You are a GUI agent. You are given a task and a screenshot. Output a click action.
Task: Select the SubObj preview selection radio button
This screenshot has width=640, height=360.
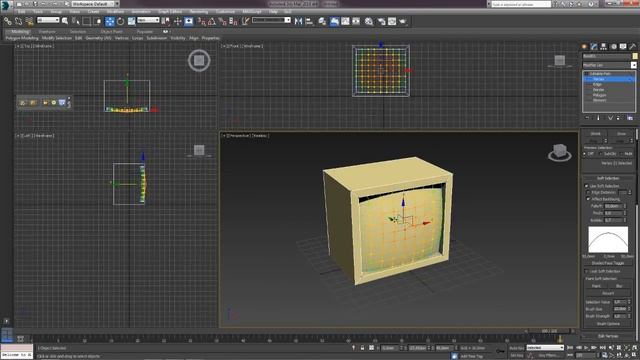coord(600,153)
